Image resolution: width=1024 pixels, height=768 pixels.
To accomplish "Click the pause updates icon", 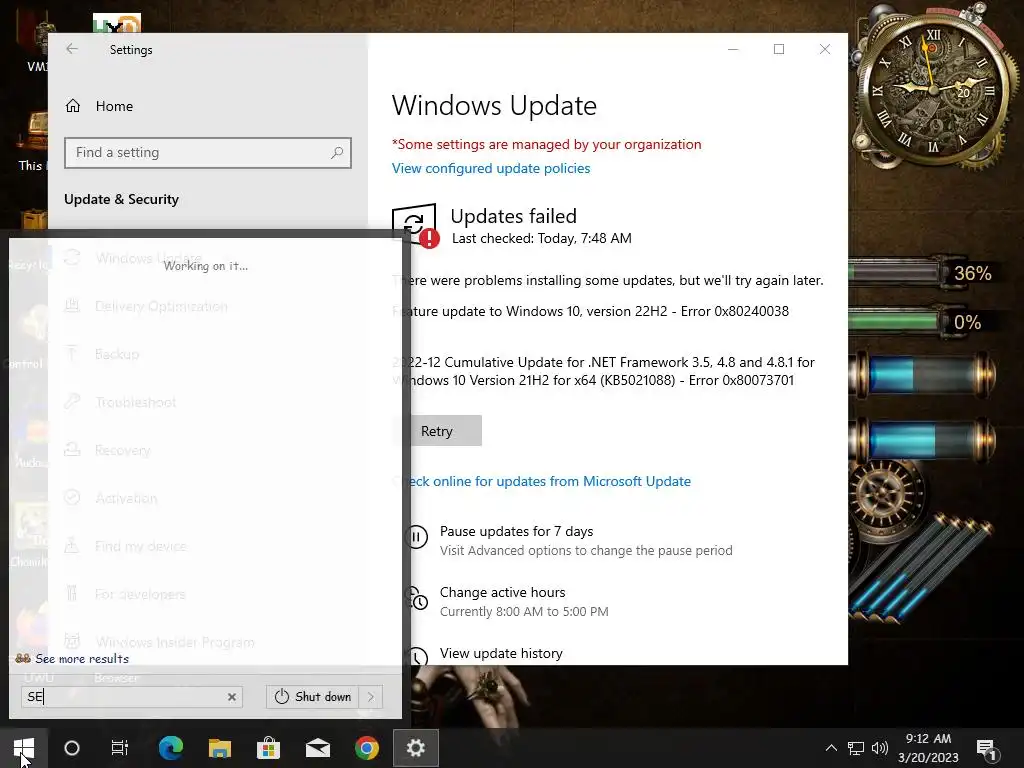I will coord(416,537).
